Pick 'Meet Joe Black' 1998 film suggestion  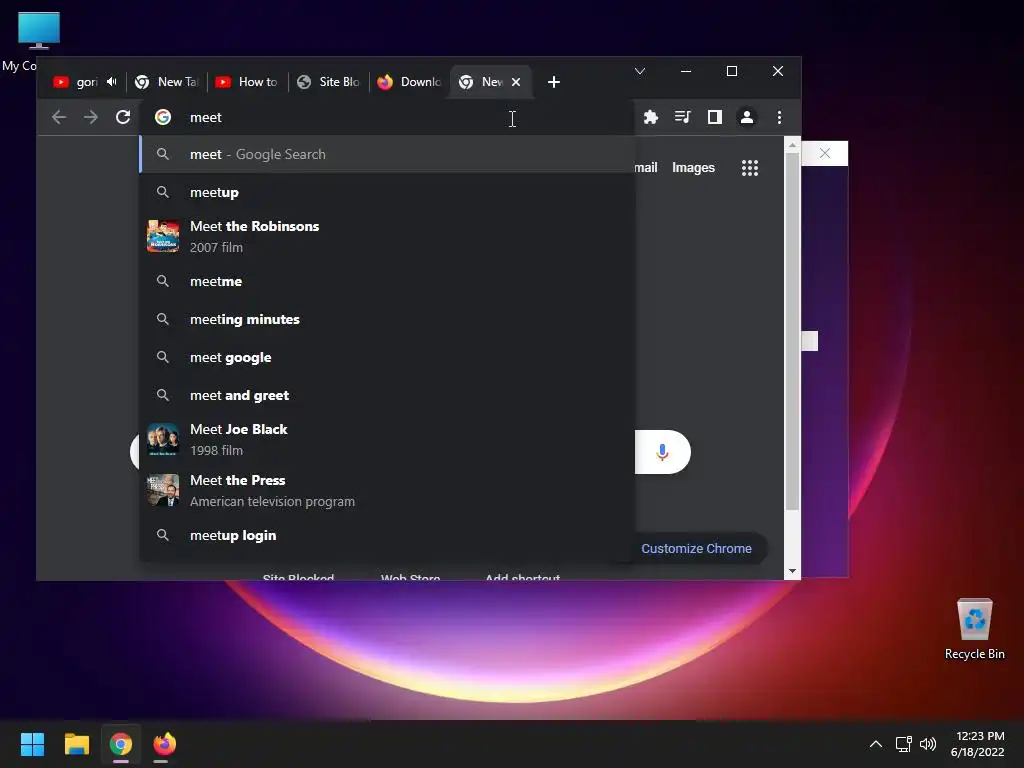(387, 440)
